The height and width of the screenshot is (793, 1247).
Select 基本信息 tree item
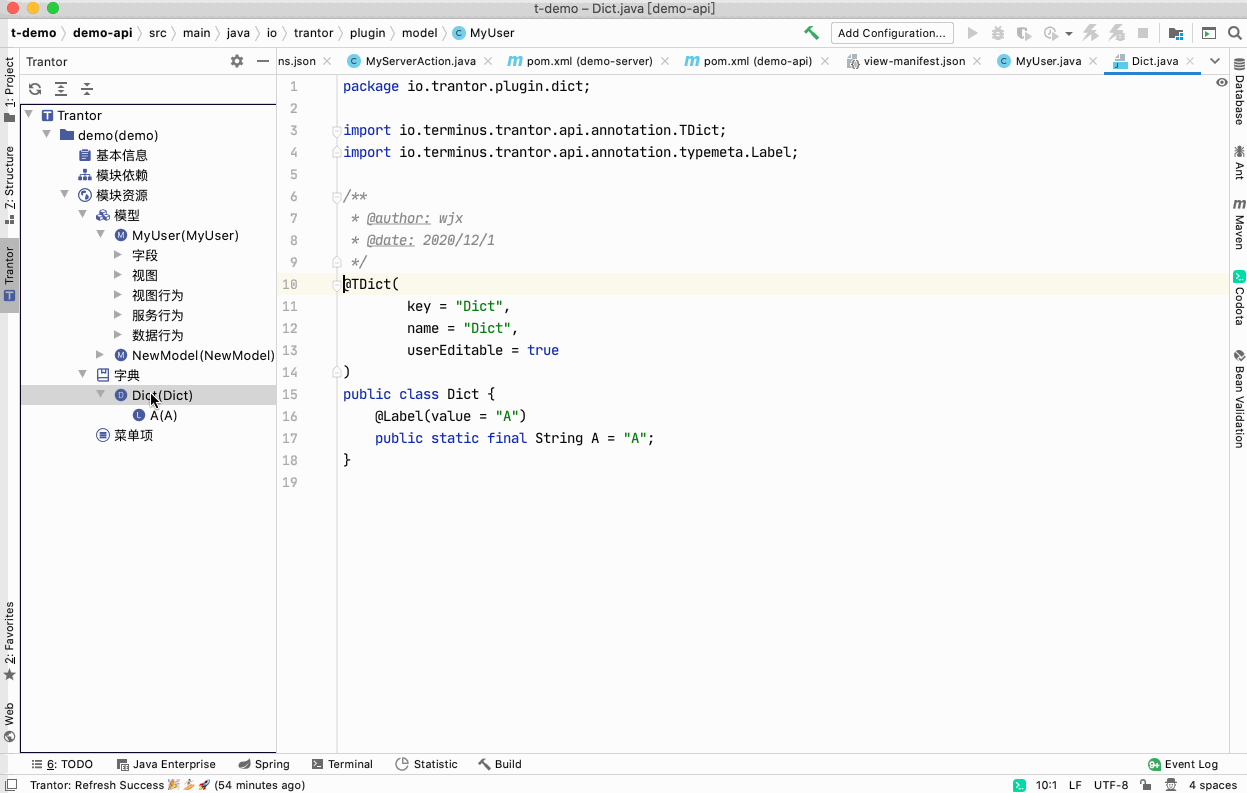121,155
